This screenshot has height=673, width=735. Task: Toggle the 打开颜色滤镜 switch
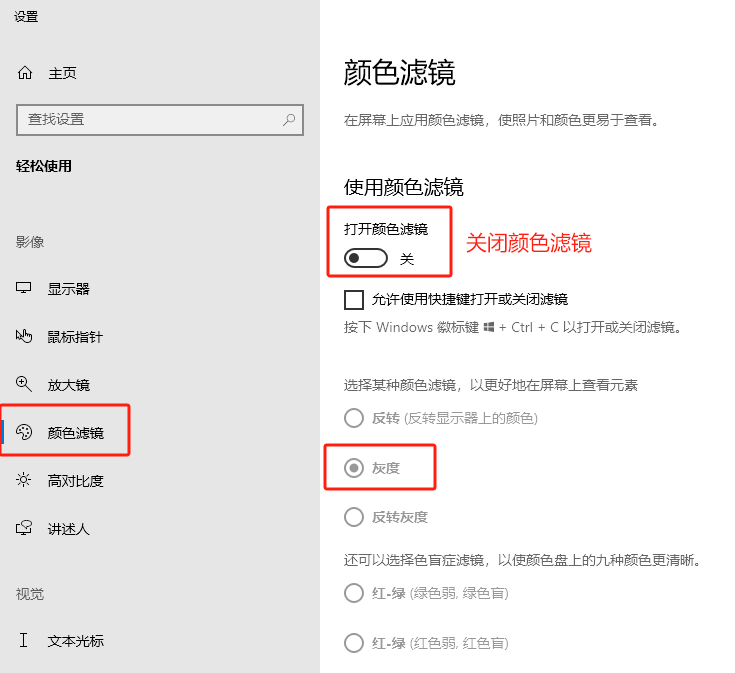pyautogui.click(x=365, y=259)
